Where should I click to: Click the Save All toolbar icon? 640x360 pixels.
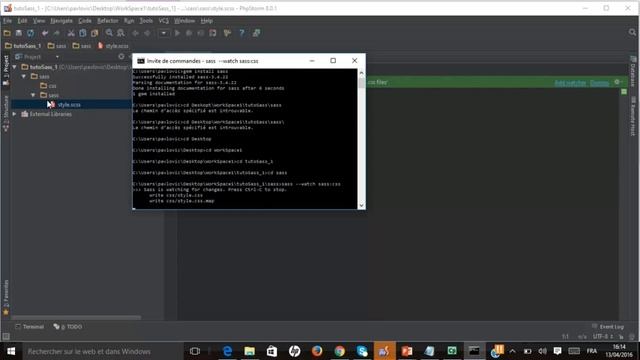(19, 33)
